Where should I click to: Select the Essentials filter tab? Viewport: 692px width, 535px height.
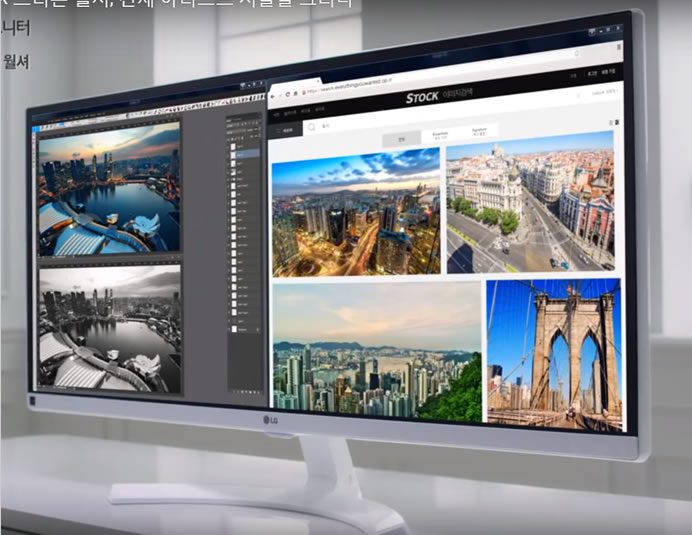pos(440,135)
